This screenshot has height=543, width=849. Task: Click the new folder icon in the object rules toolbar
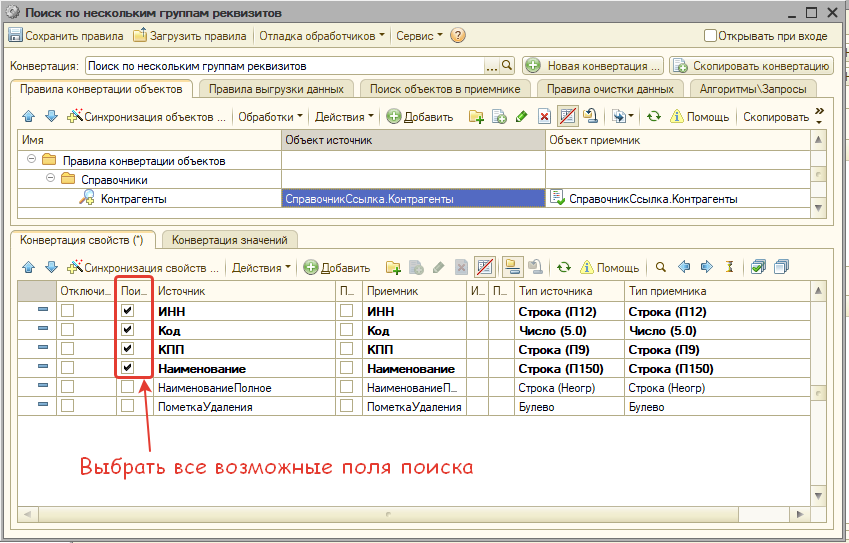coord(476,116)
